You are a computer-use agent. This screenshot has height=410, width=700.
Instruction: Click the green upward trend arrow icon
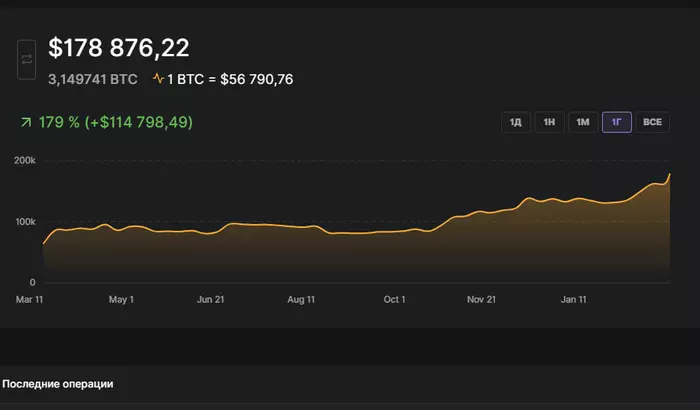click(x=26, y=122)
